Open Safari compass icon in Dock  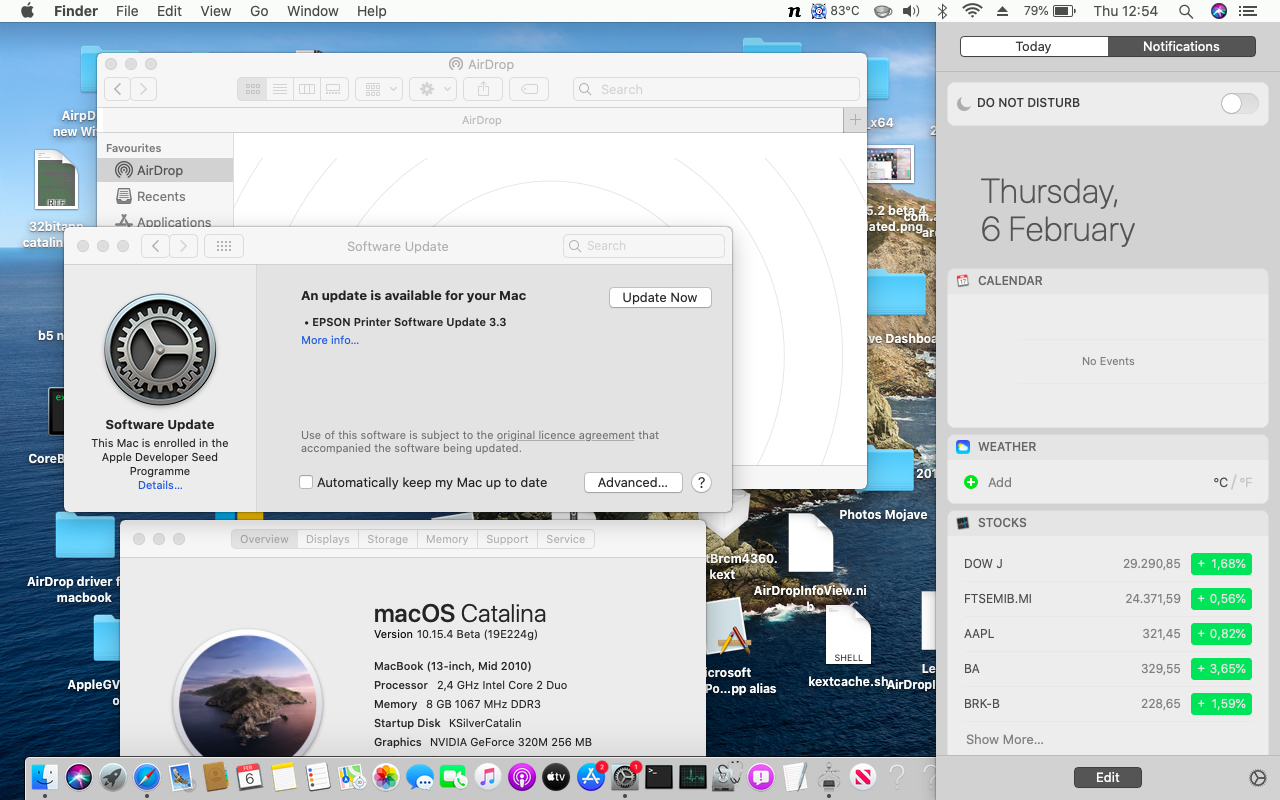(x=147, y=776)
